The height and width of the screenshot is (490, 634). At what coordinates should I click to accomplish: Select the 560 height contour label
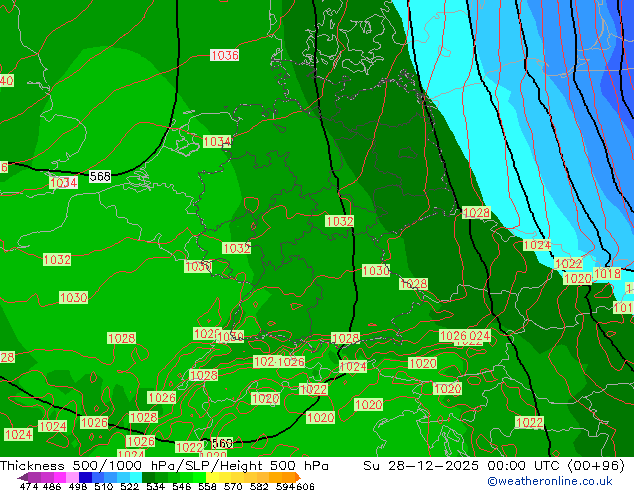222,443
